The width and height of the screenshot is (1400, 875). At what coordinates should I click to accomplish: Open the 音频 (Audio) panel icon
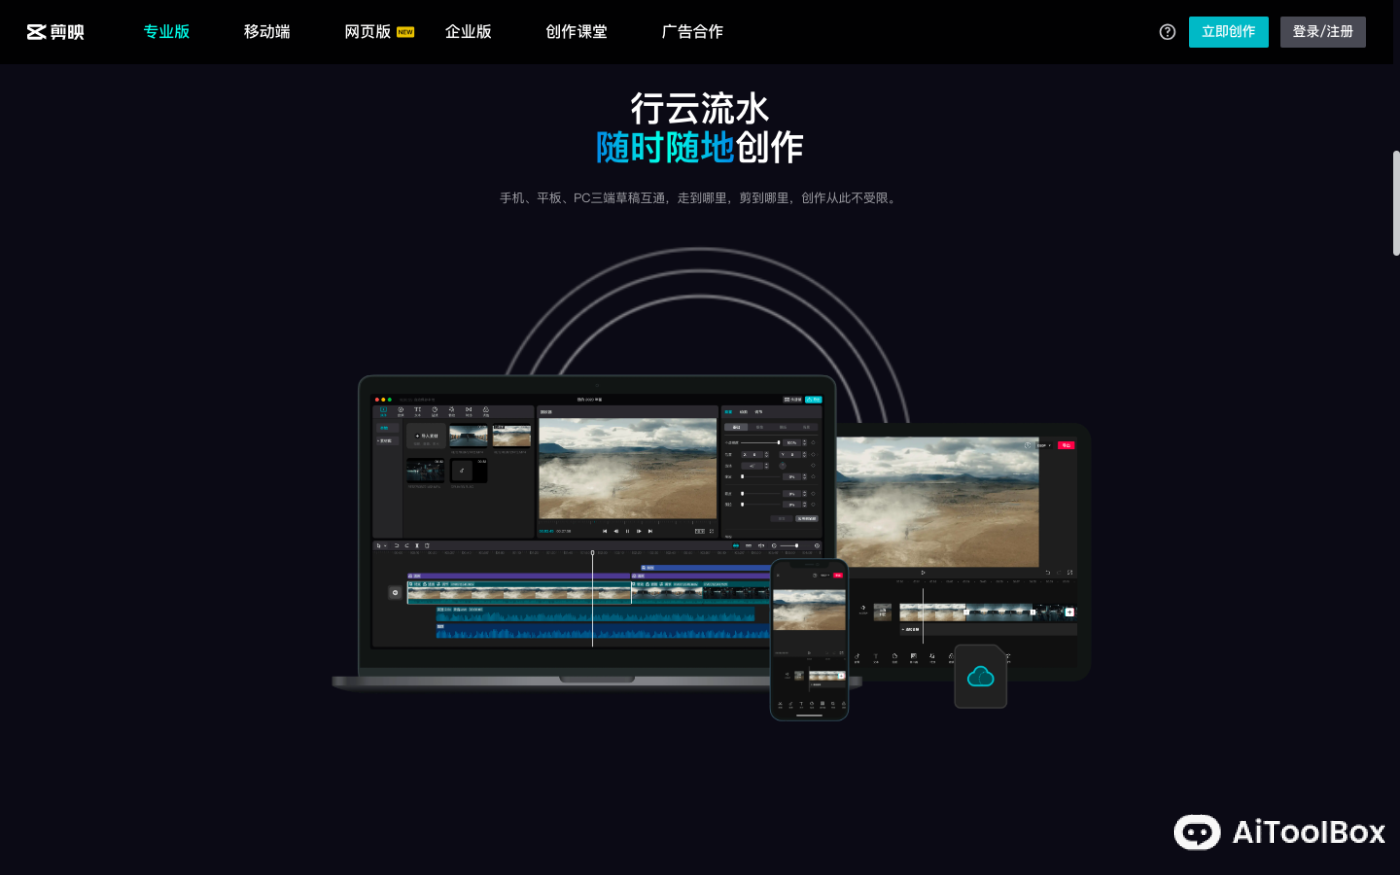[x=401, y=409]
